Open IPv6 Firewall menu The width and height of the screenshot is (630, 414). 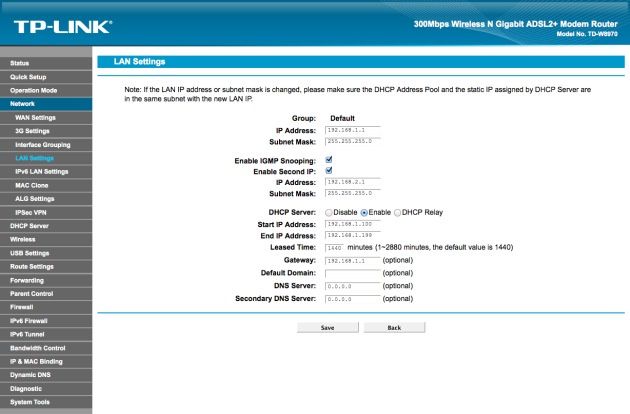click(46, 321)
